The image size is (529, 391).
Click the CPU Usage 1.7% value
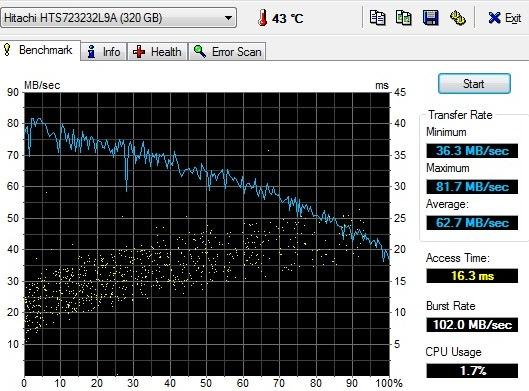tap(472, 371)
